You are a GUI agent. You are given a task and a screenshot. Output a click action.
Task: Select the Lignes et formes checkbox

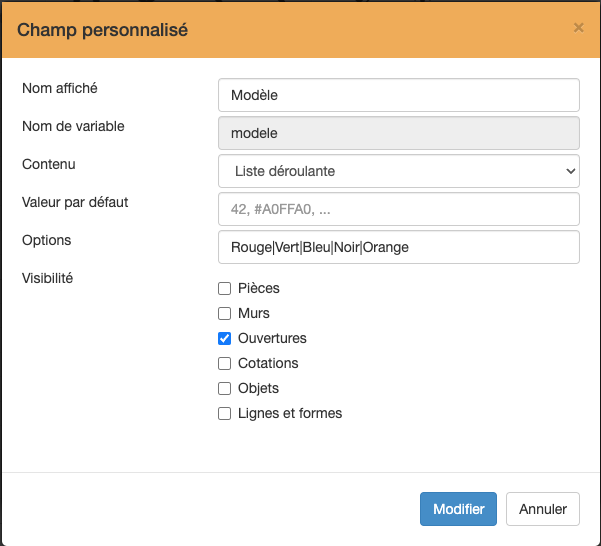click(224, 413)
